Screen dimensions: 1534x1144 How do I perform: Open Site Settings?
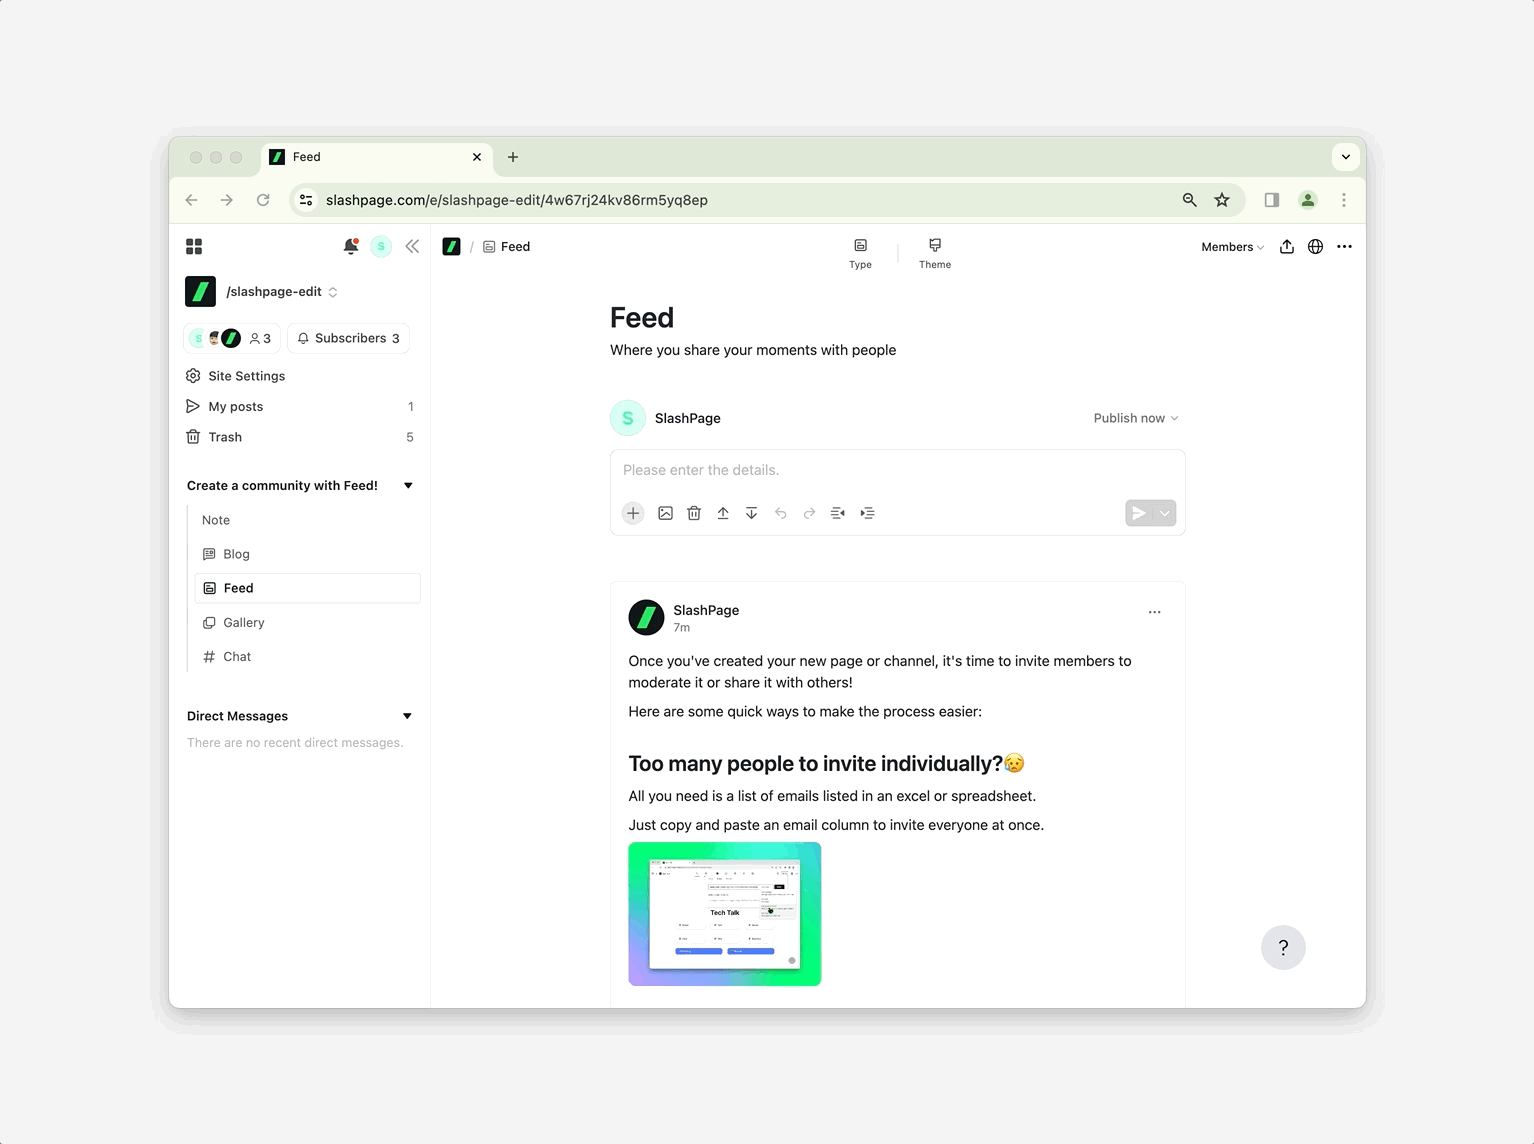click(x=236, y=376)
